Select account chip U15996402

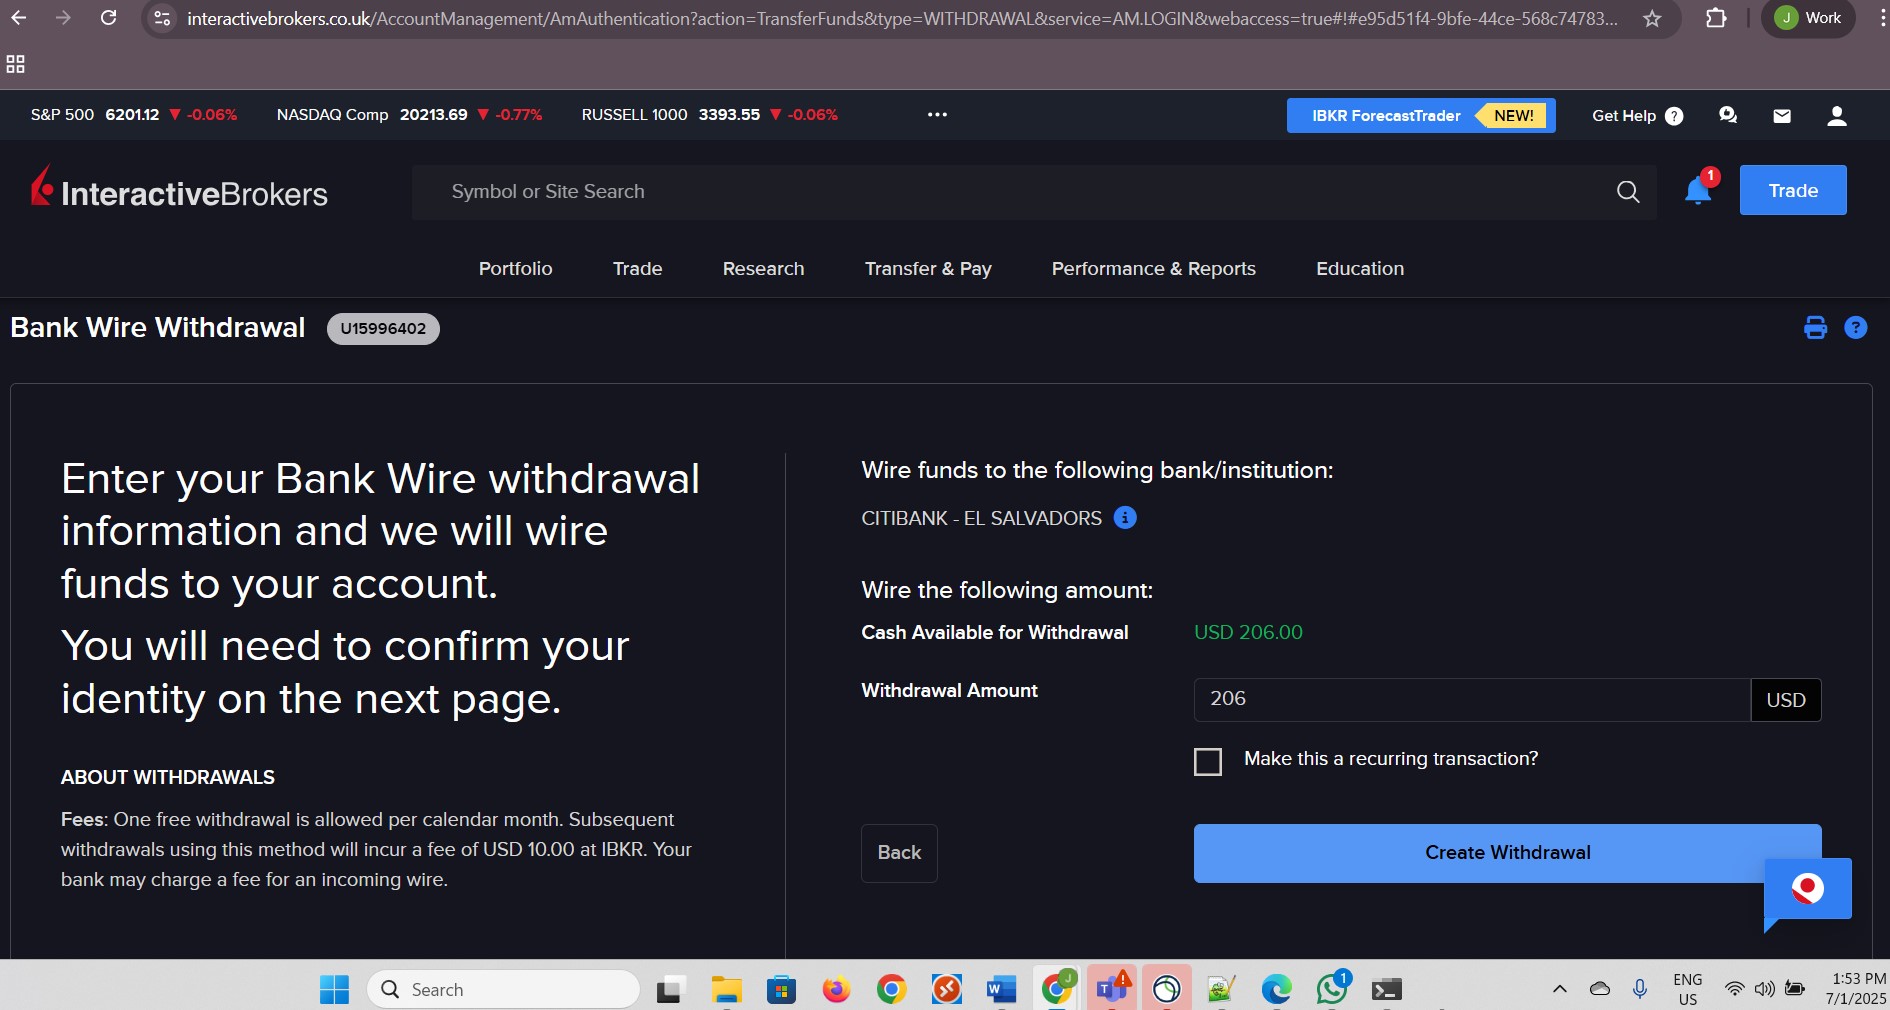pyautogui.click(x=383, y=329)
